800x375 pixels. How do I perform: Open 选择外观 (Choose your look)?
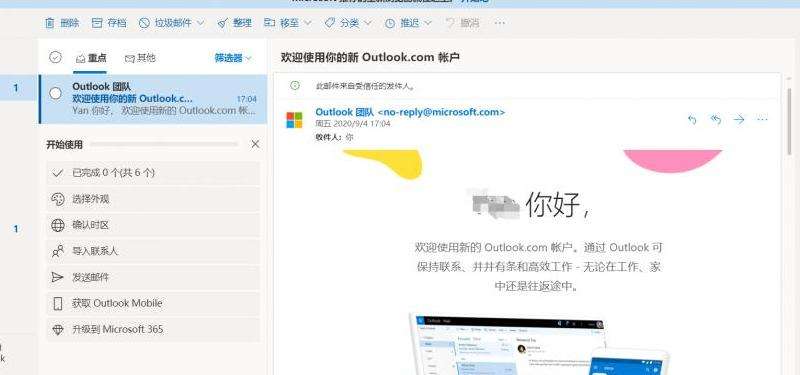(153, 199)
